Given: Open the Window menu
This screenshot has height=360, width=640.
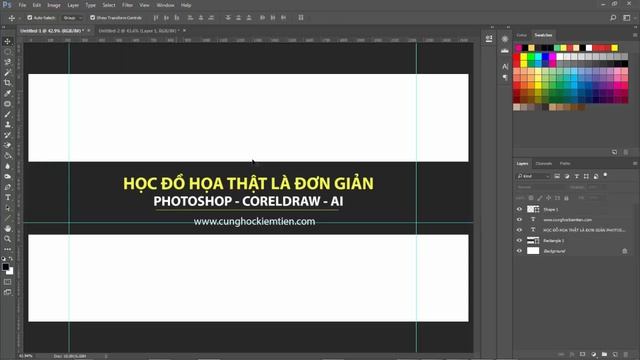Looking at the screenshot, I should [x=165, y=5].
